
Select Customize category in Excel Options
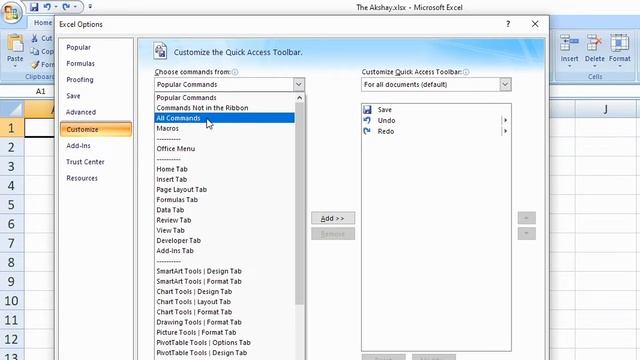click(x=96, y=129)
